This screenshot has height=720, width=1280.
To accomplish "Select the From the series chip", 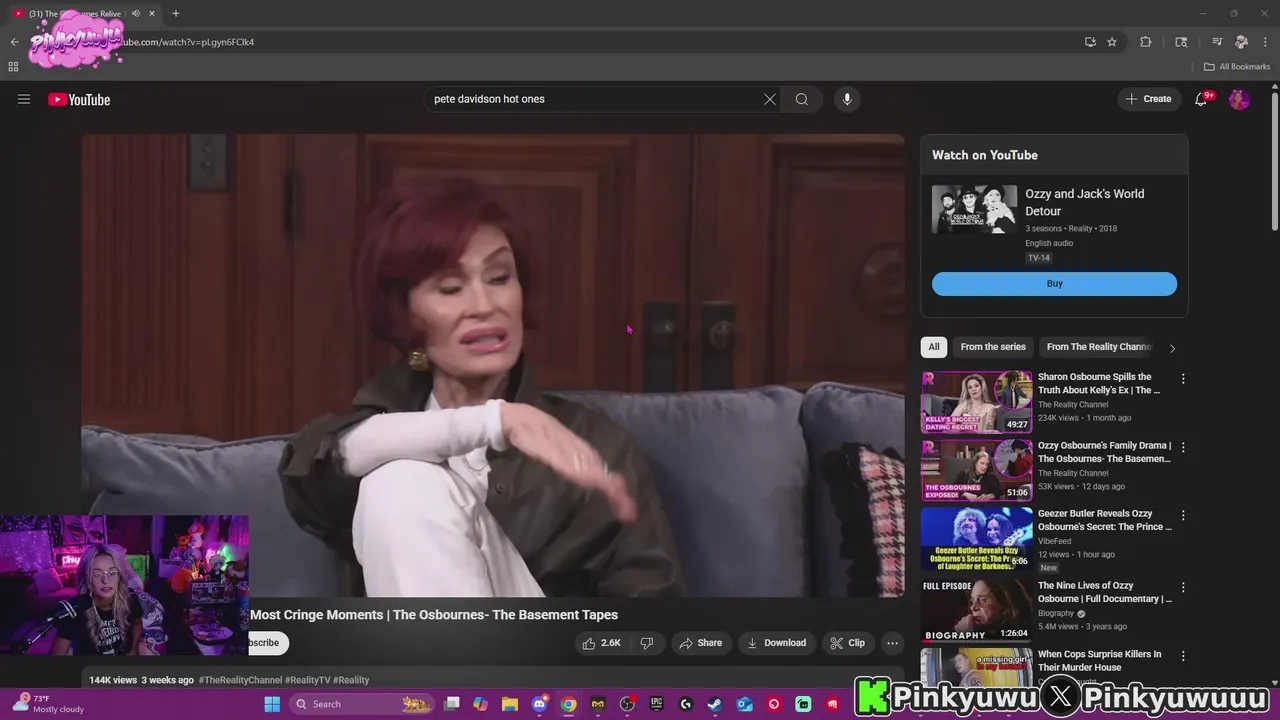I will point(993,347).
